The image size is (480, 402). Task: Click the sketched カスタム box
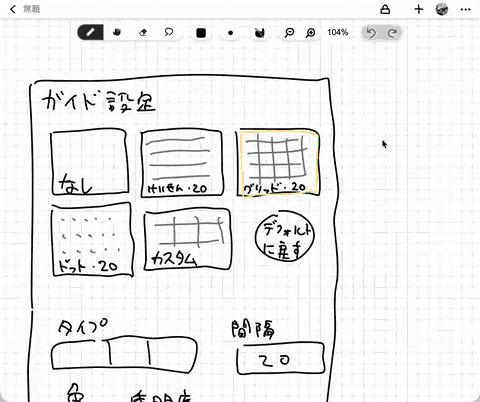coord(187,240)
